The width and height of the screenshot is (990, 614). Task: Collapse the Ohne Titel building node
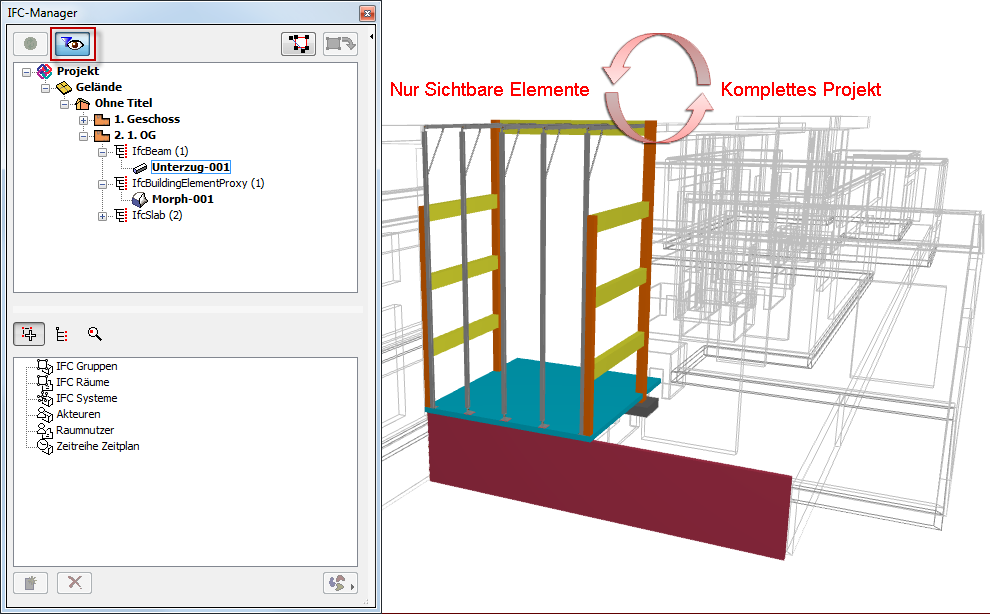tap(64, 104)
